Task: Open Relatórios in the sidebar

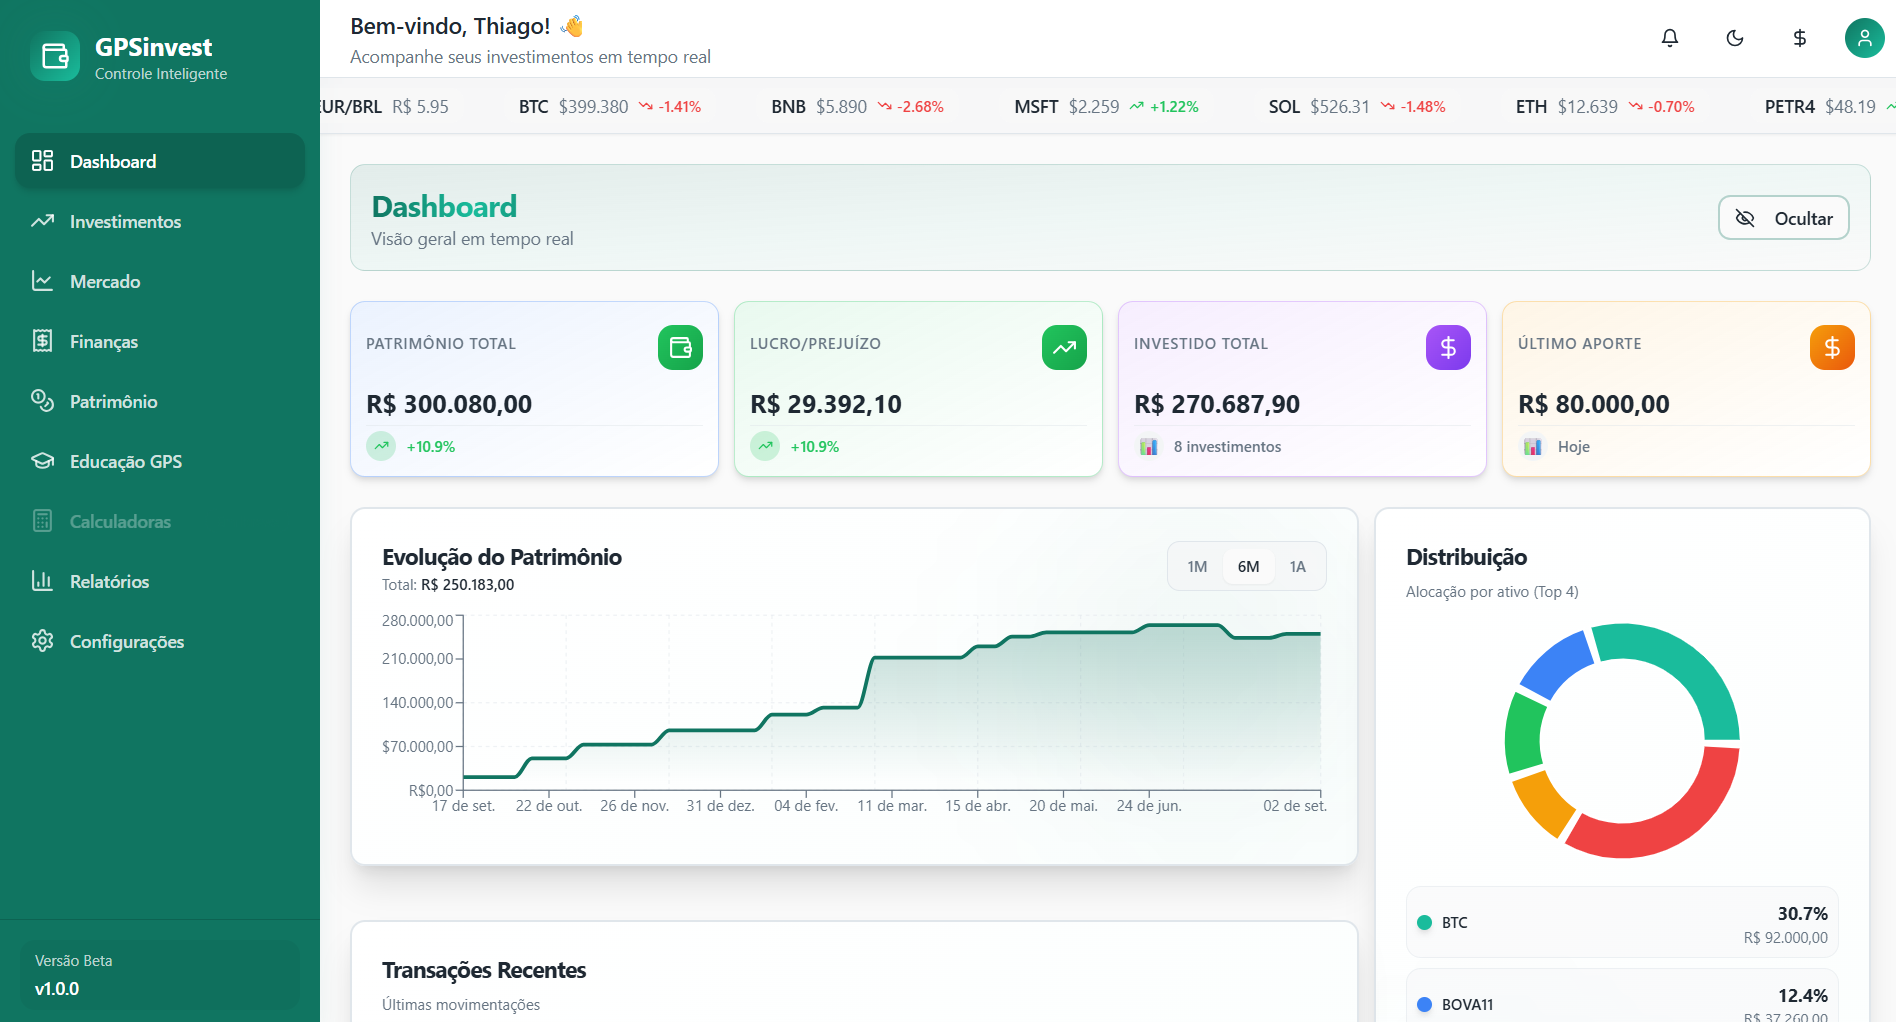Action: point(160,581)
